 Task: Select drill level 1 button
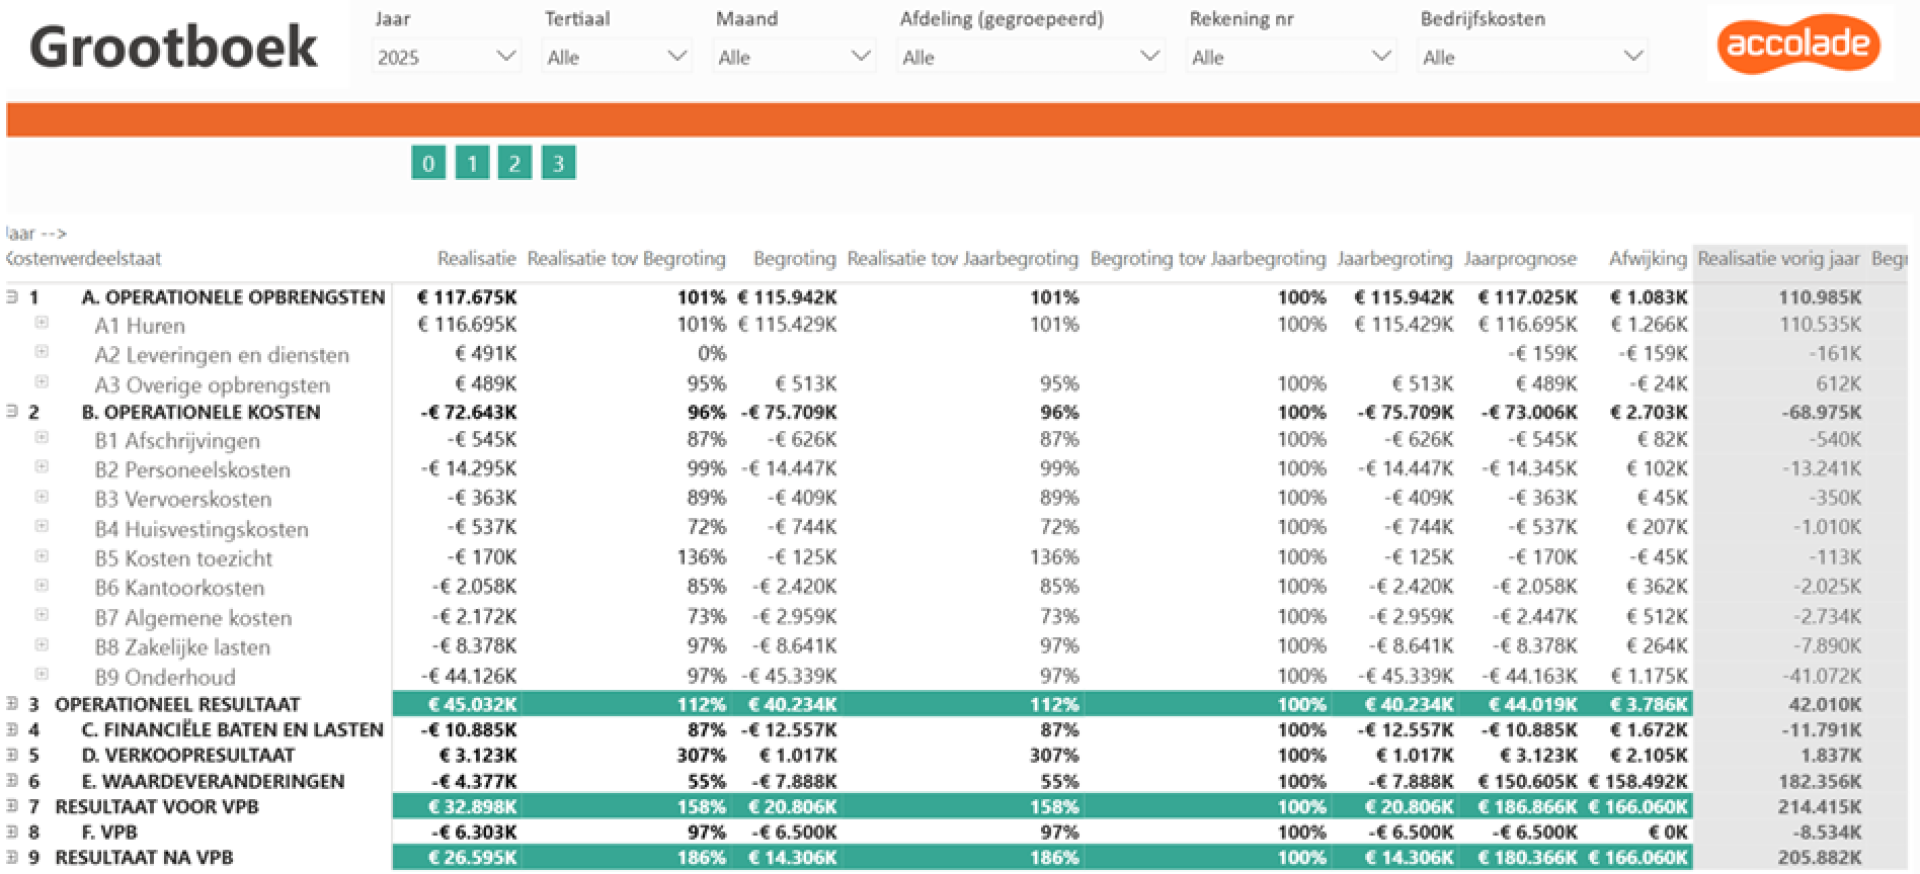tap(472, 163)
